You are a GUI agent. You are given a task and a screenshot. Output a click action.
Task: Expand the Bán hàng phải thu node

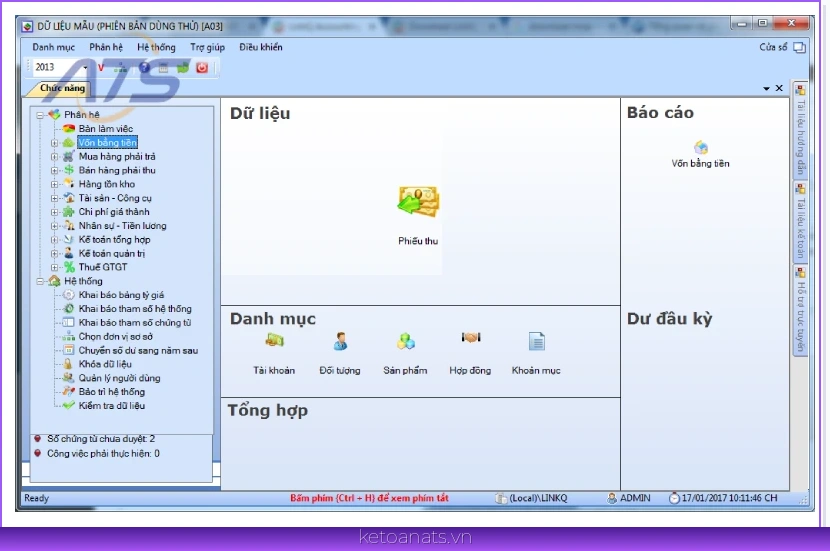[x=55, y=170]
